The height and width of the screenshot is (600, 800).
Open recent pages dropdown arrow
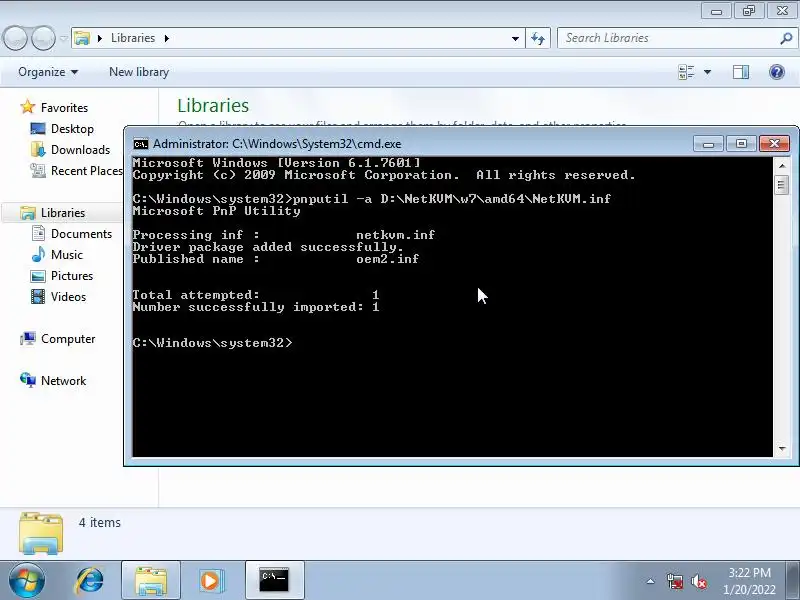[63, 38]
